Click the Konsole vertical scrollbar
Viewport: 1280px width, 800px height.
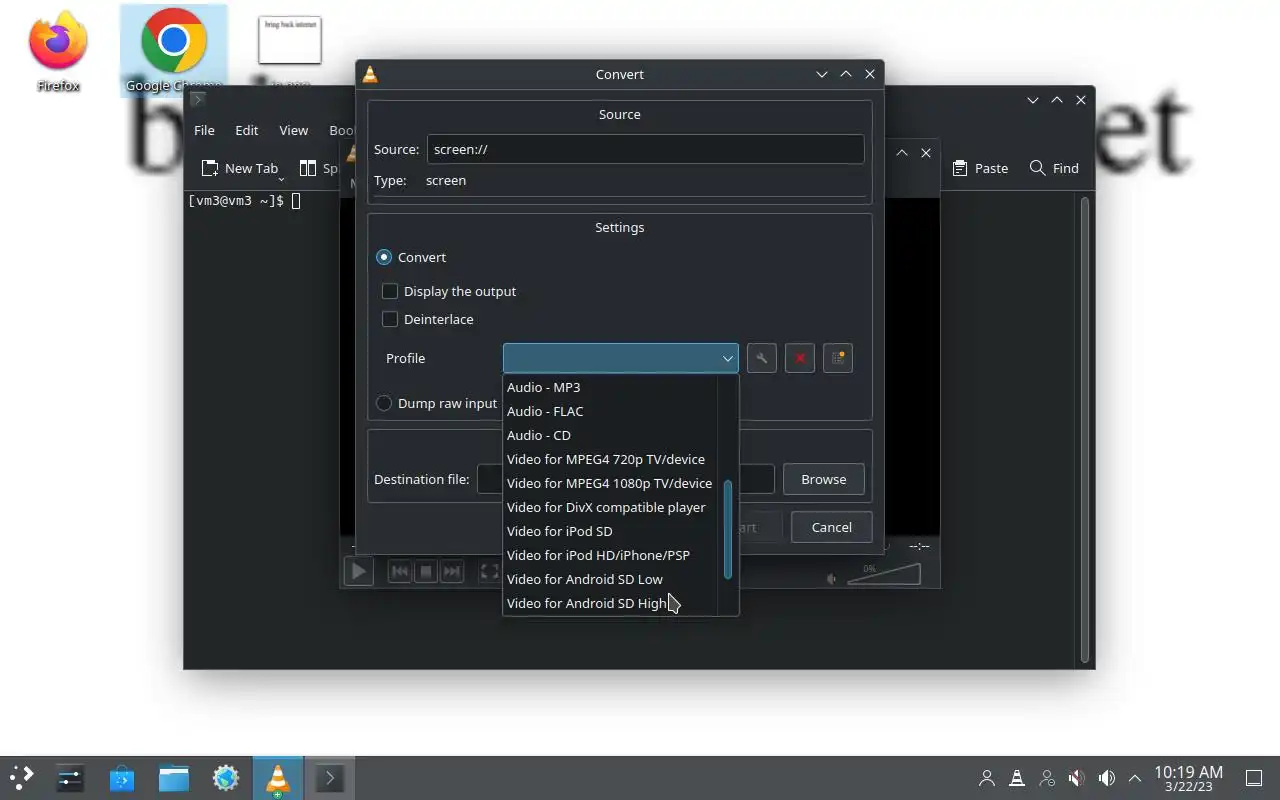pos(1085,430)
